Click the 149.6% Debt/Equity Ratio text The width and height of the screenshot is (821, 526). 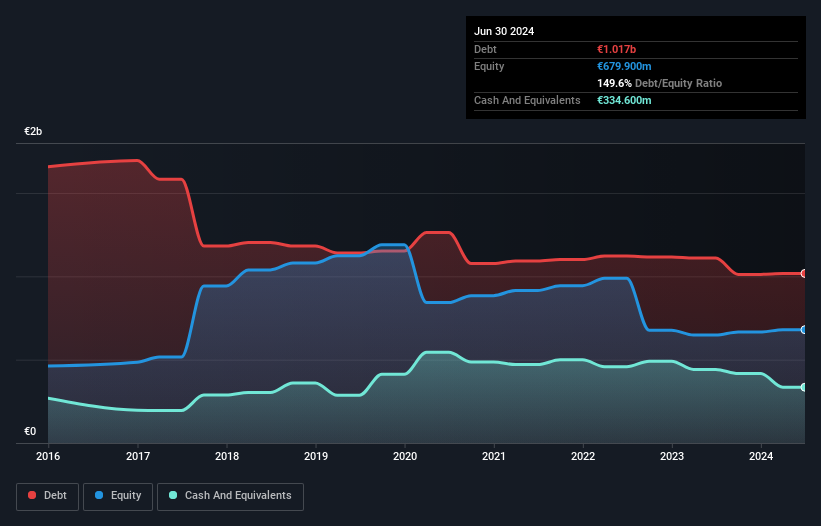click(659, 83)
